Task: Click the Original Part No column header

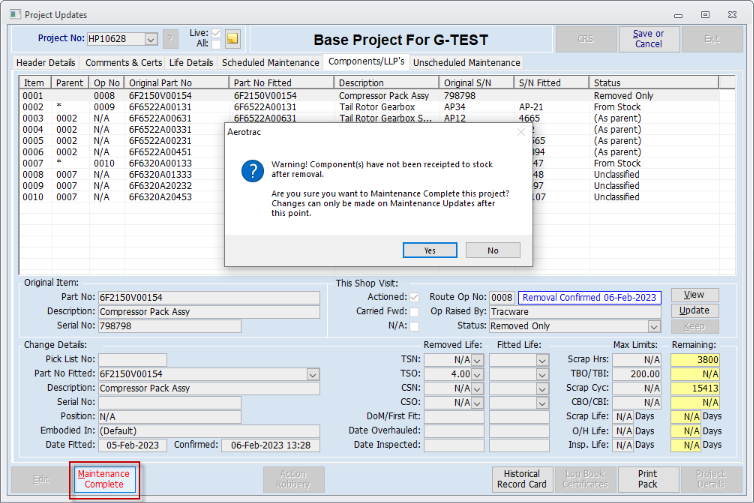Action: (176, 83)
